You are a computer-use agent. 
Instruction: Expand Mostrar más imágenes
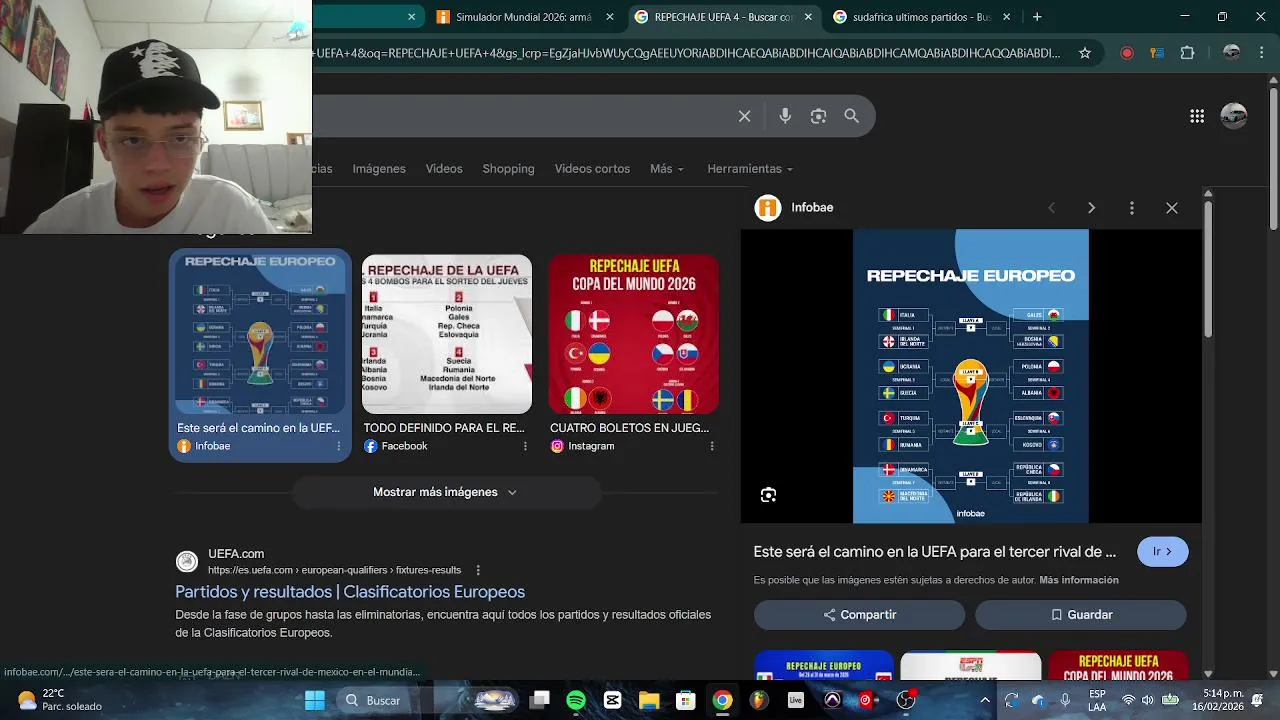click(x=445, y=492)
